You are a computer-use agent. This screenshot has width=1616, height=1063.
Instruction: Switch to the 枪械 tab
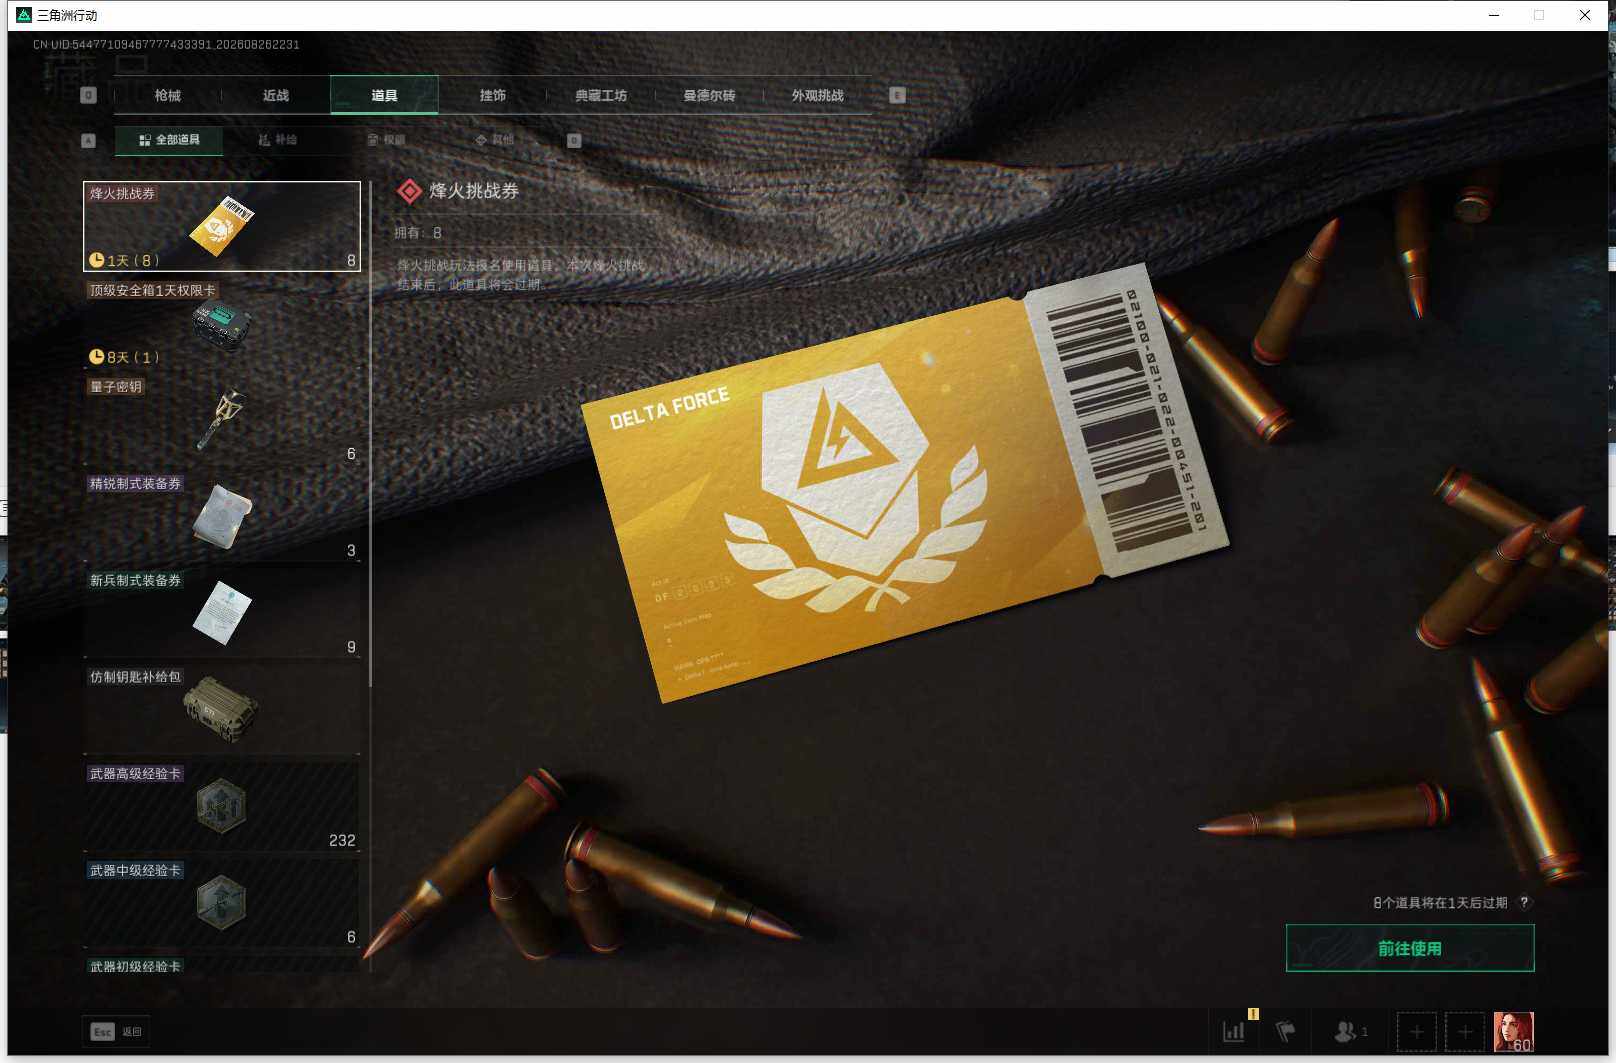167,95
